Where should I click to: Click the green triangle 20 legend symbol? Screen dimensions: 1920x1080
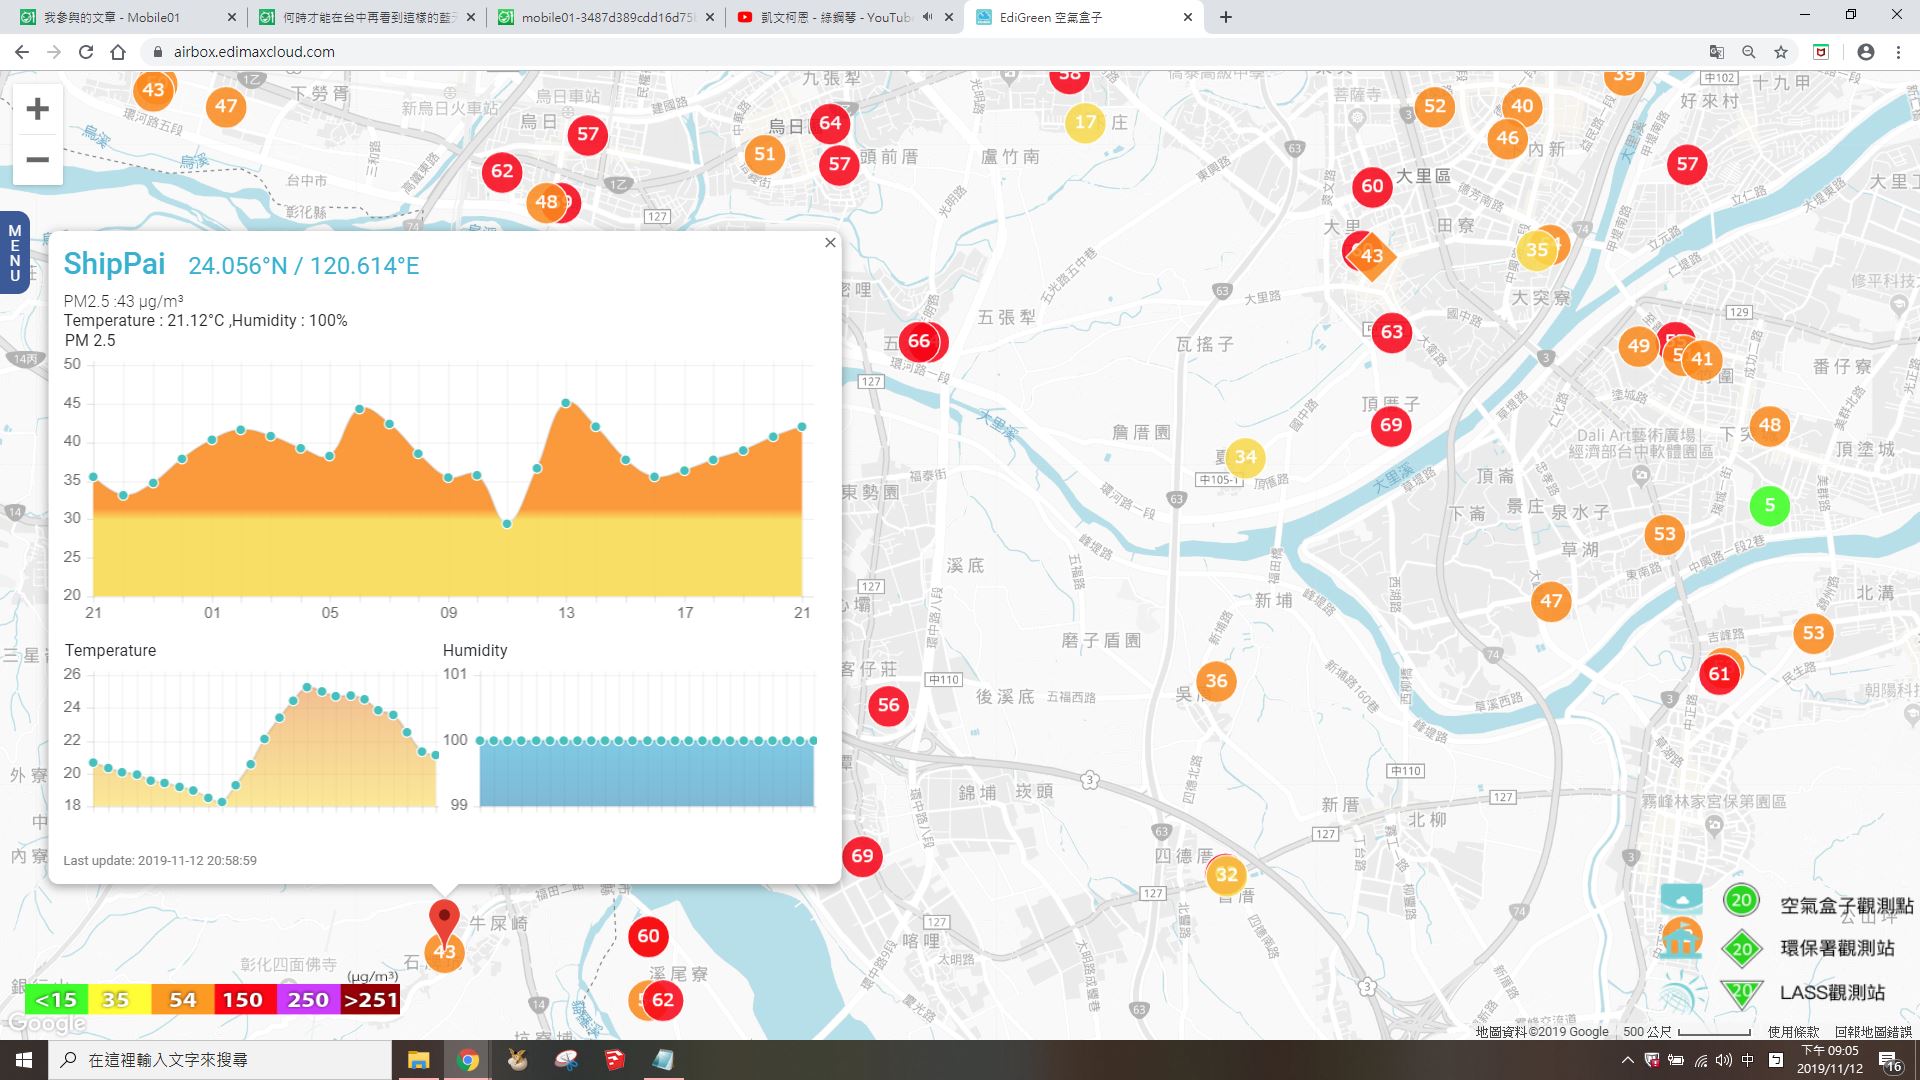(x=1741, y=993)
